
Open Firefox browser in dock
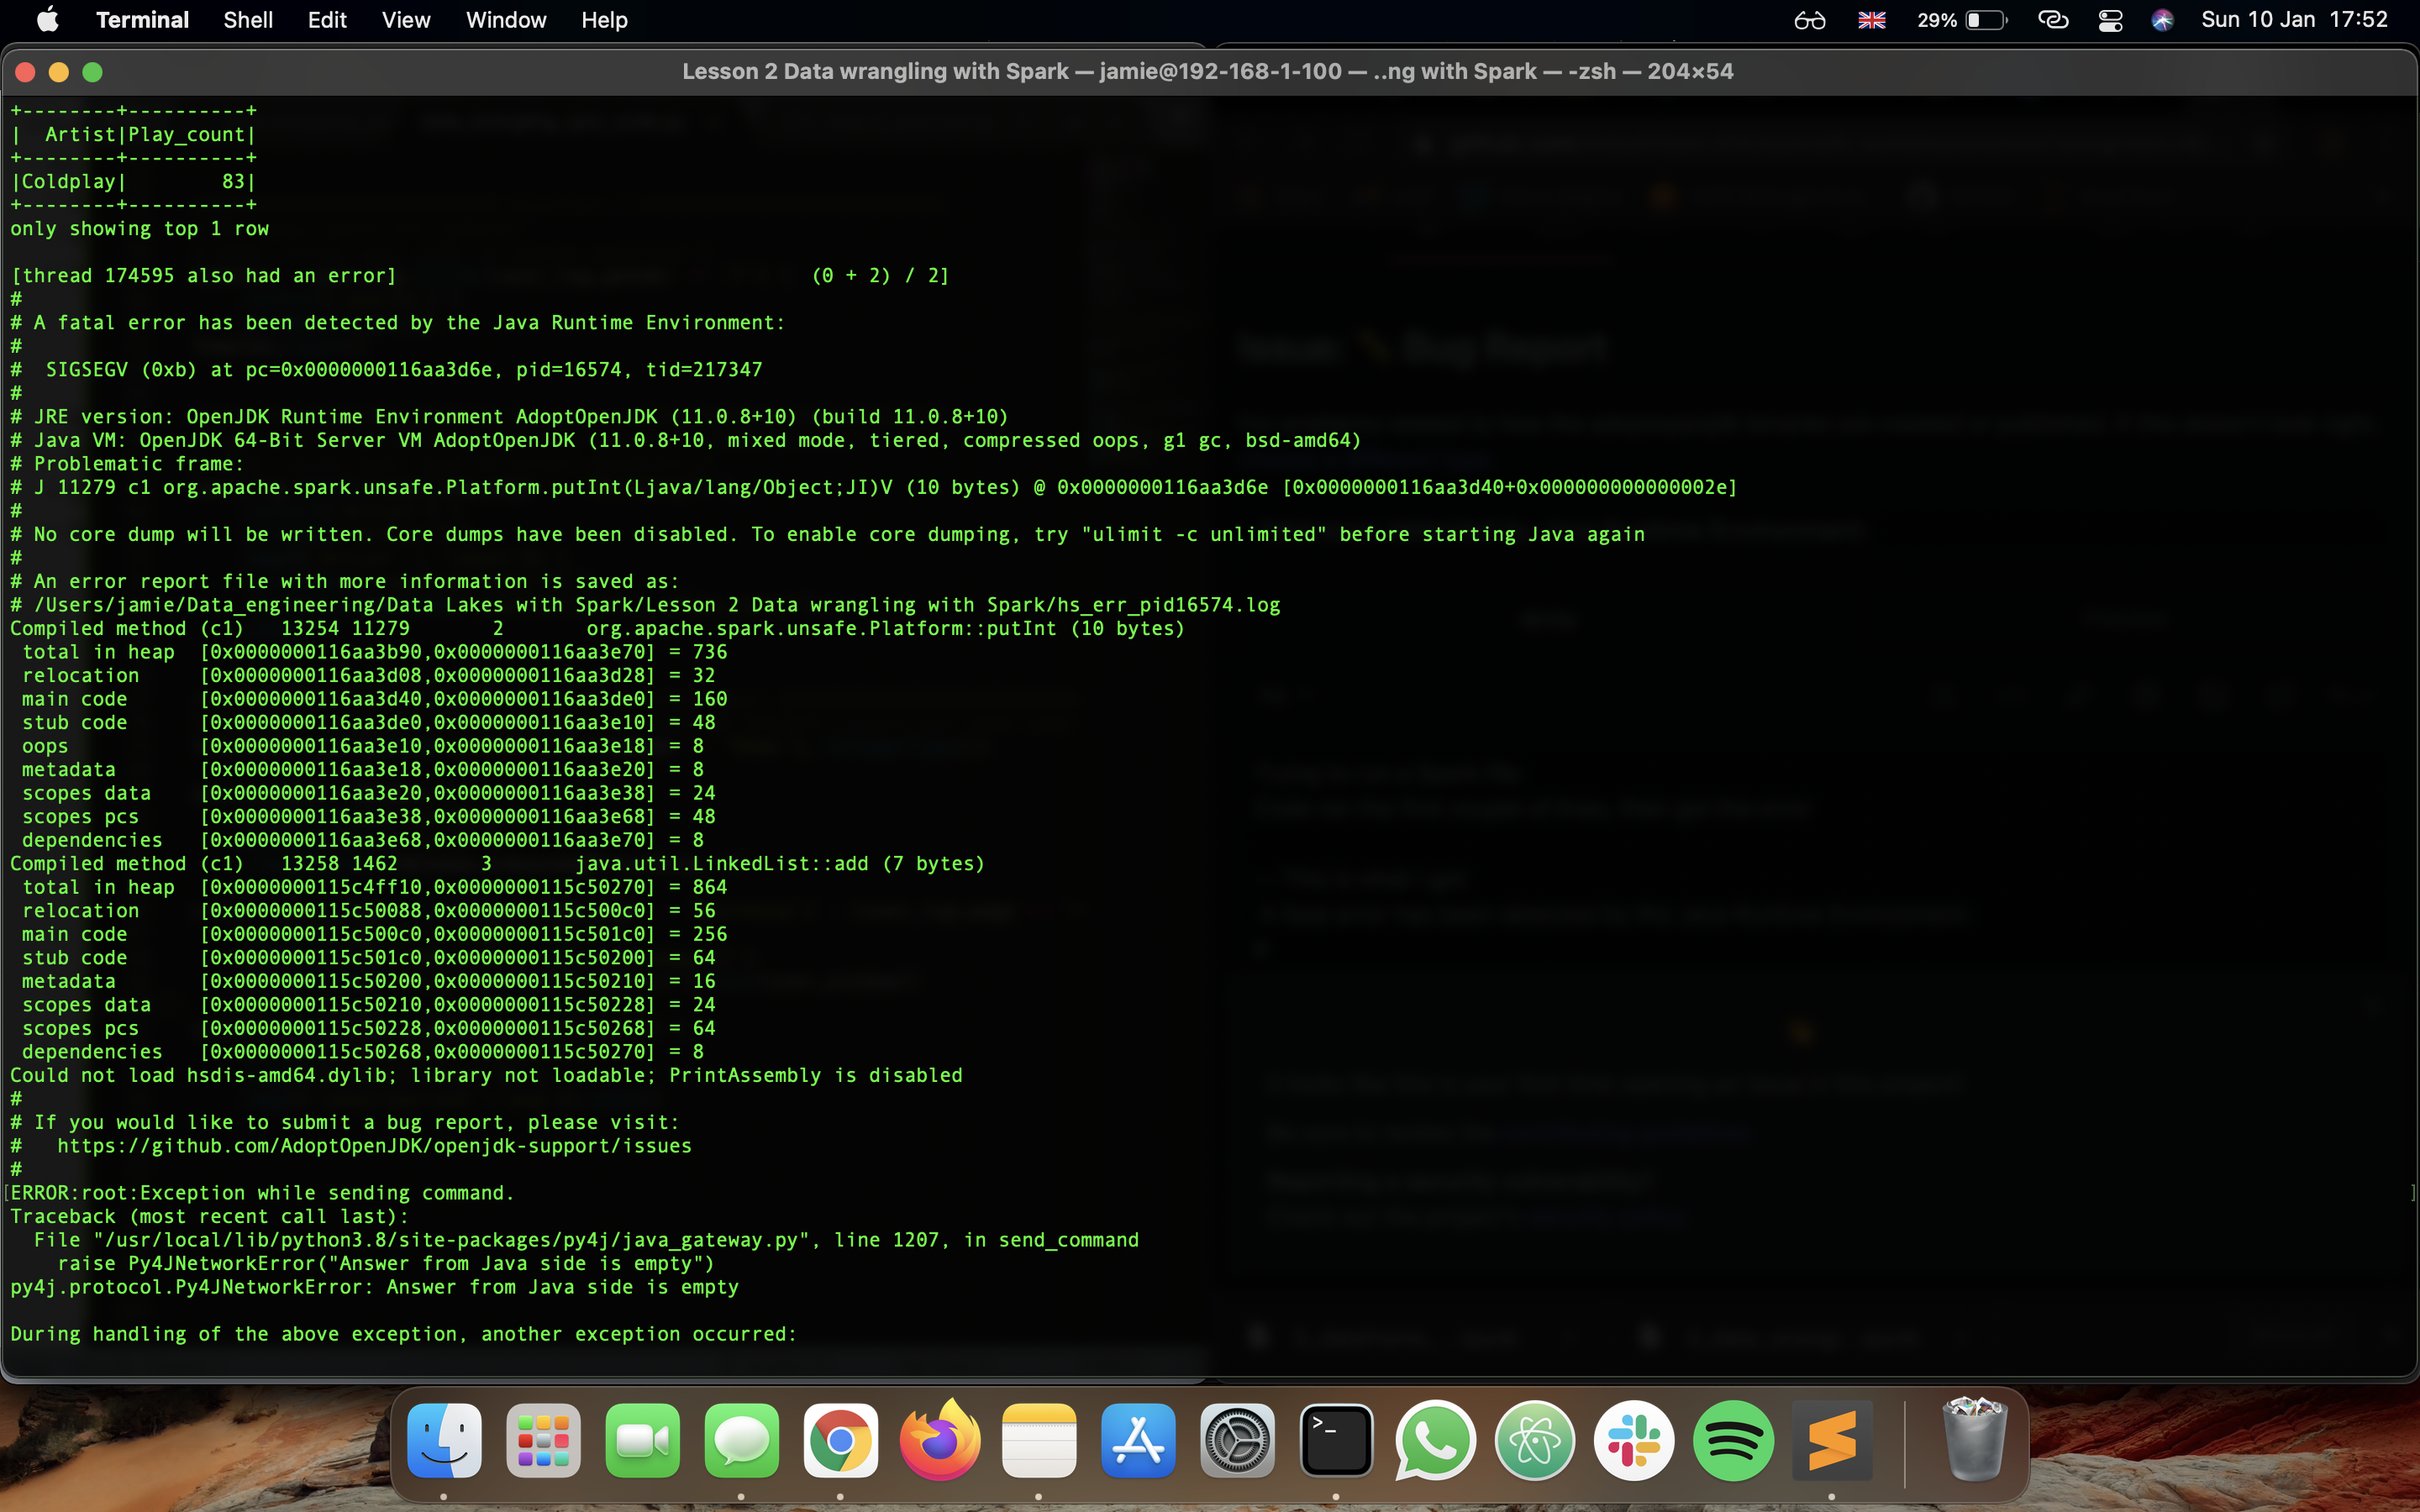tap(939, 1441)
